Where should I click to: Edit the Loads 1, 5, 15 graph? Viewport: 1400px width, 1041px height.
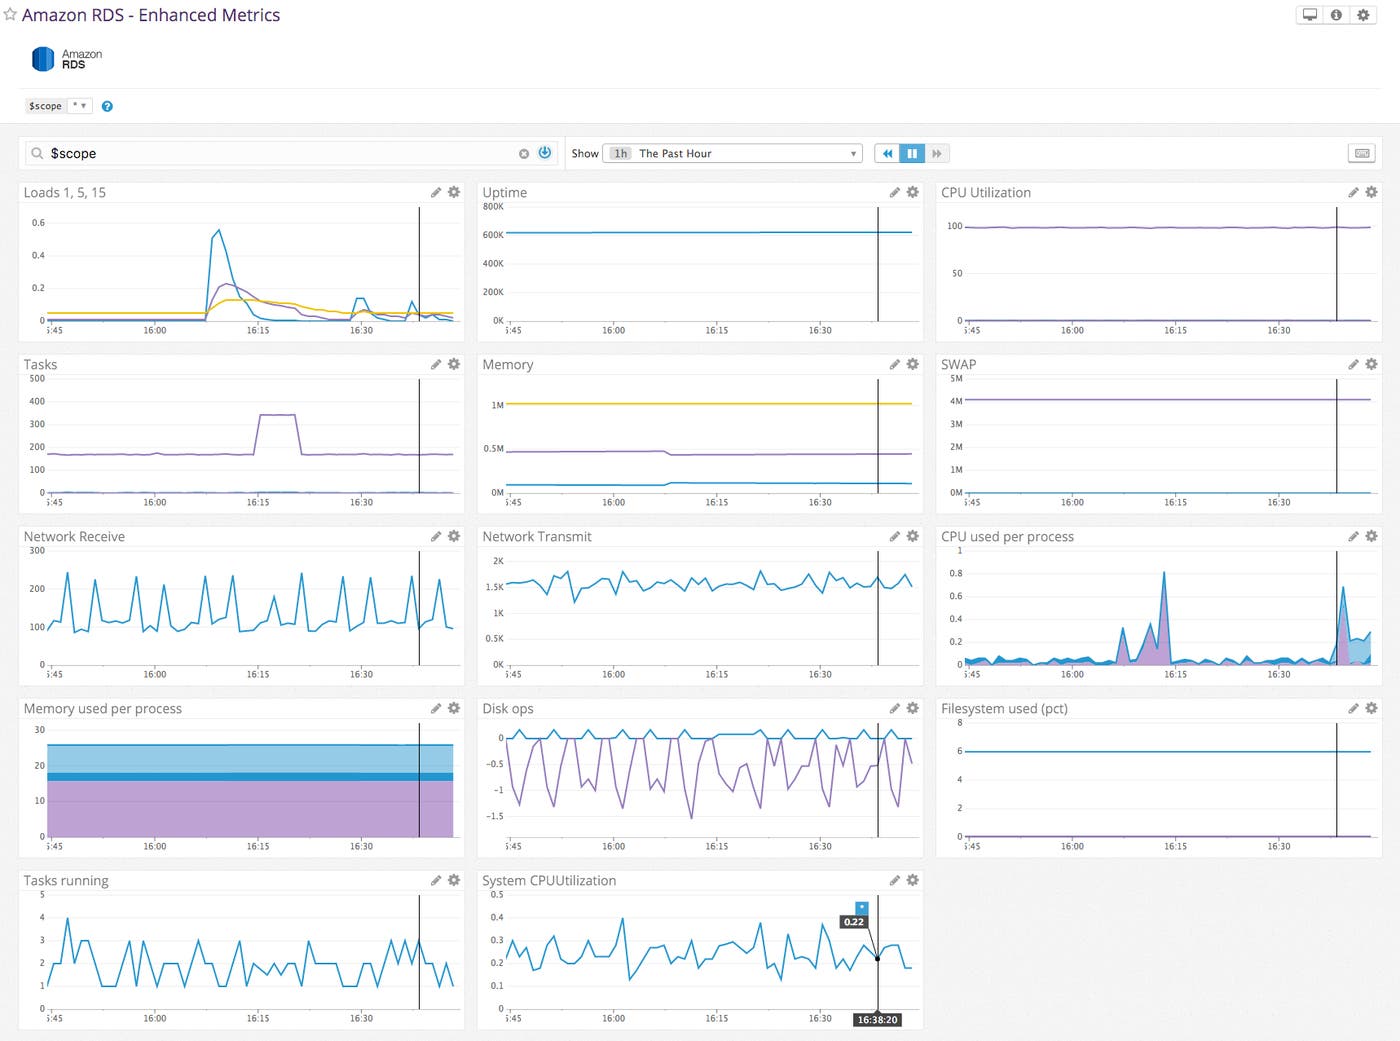[x=437, y=192]
